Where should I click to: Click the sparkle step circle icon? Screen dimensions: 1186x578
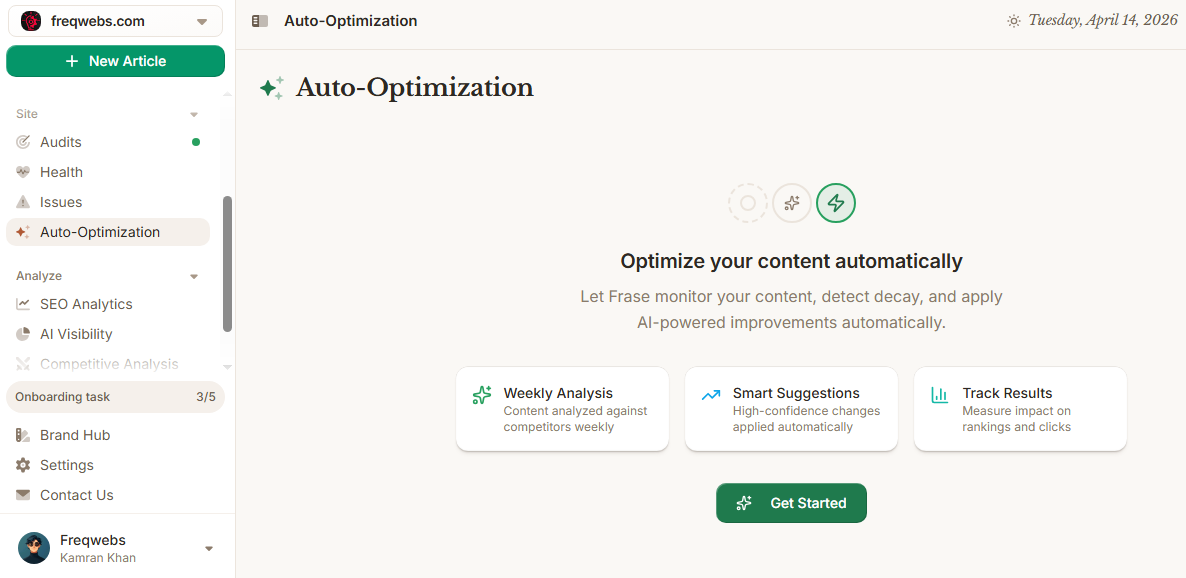[x=792, y=204]
